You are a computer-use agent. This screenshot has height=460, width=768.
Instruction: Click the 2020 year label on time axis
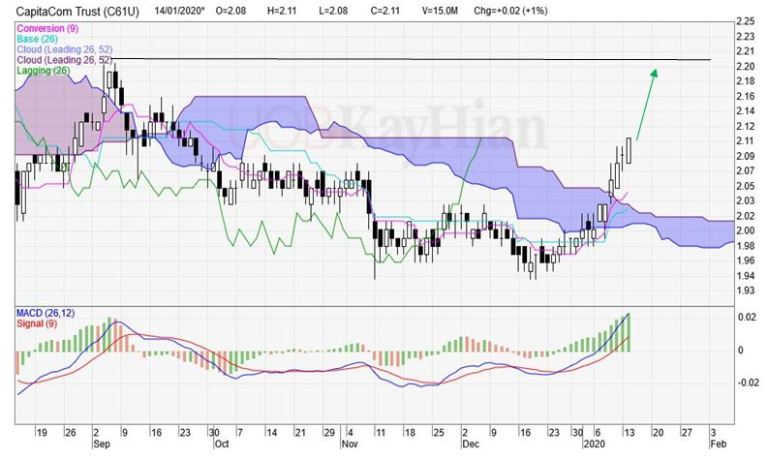click(x=594, y=444)
